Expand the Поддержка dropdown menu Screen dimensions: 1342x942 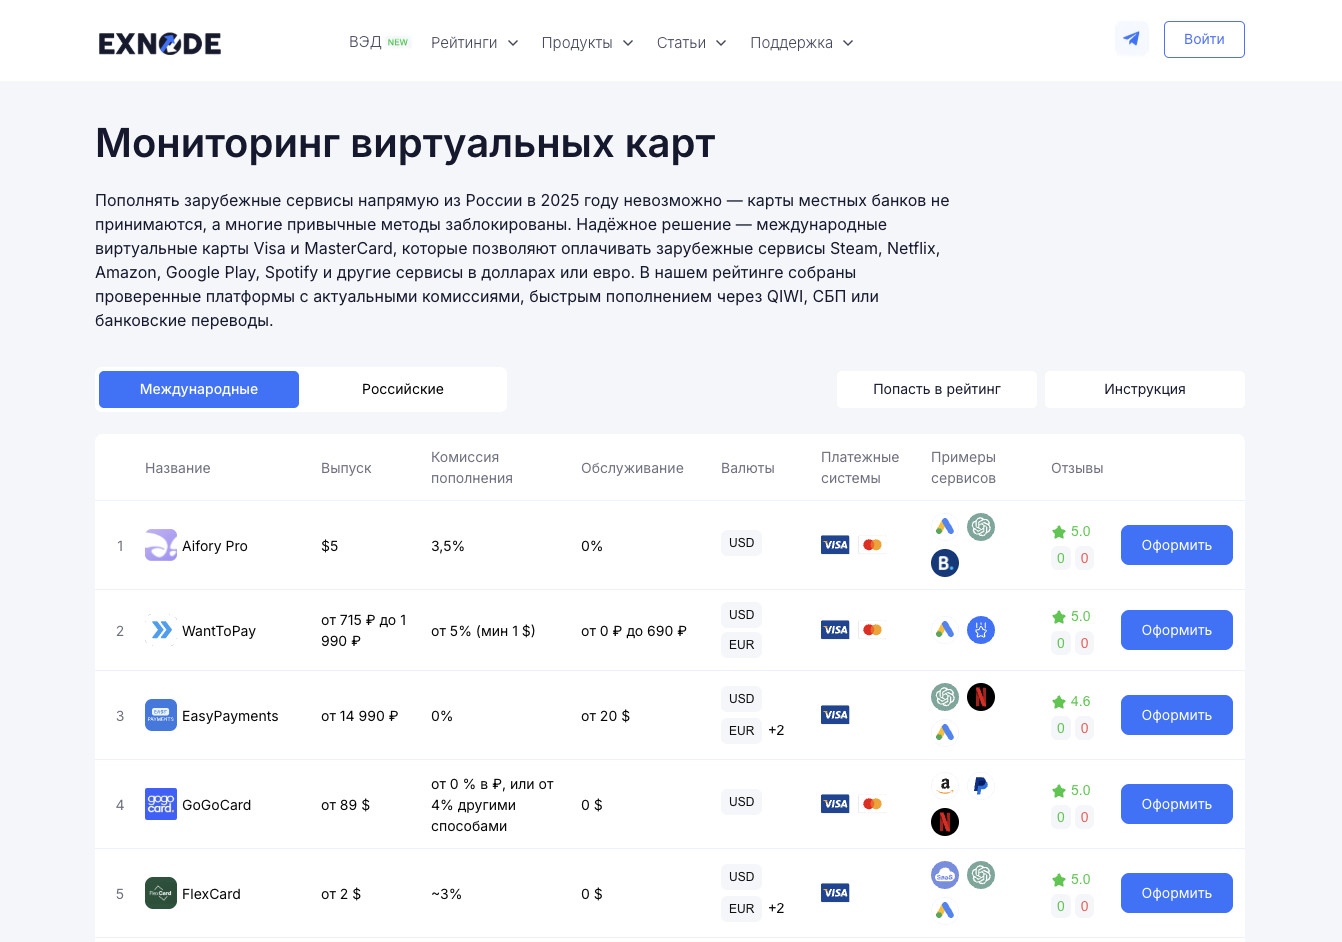(802, 43)
